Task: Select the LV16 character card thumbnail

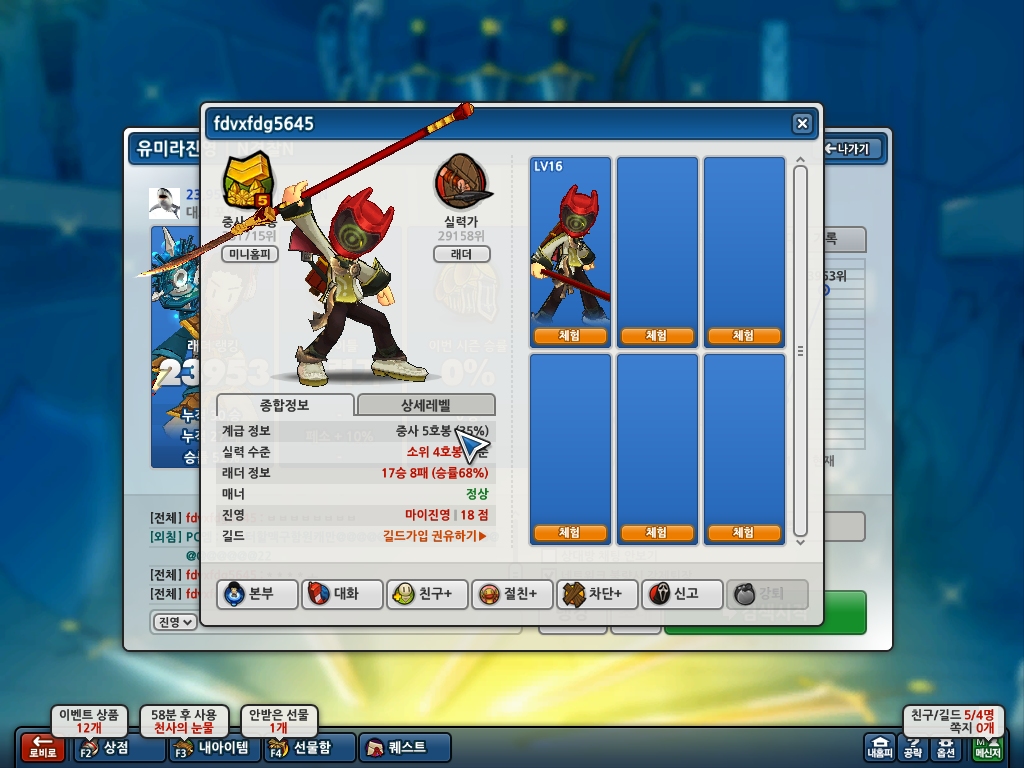Action: pyautogui.click(x=570, y=251)
